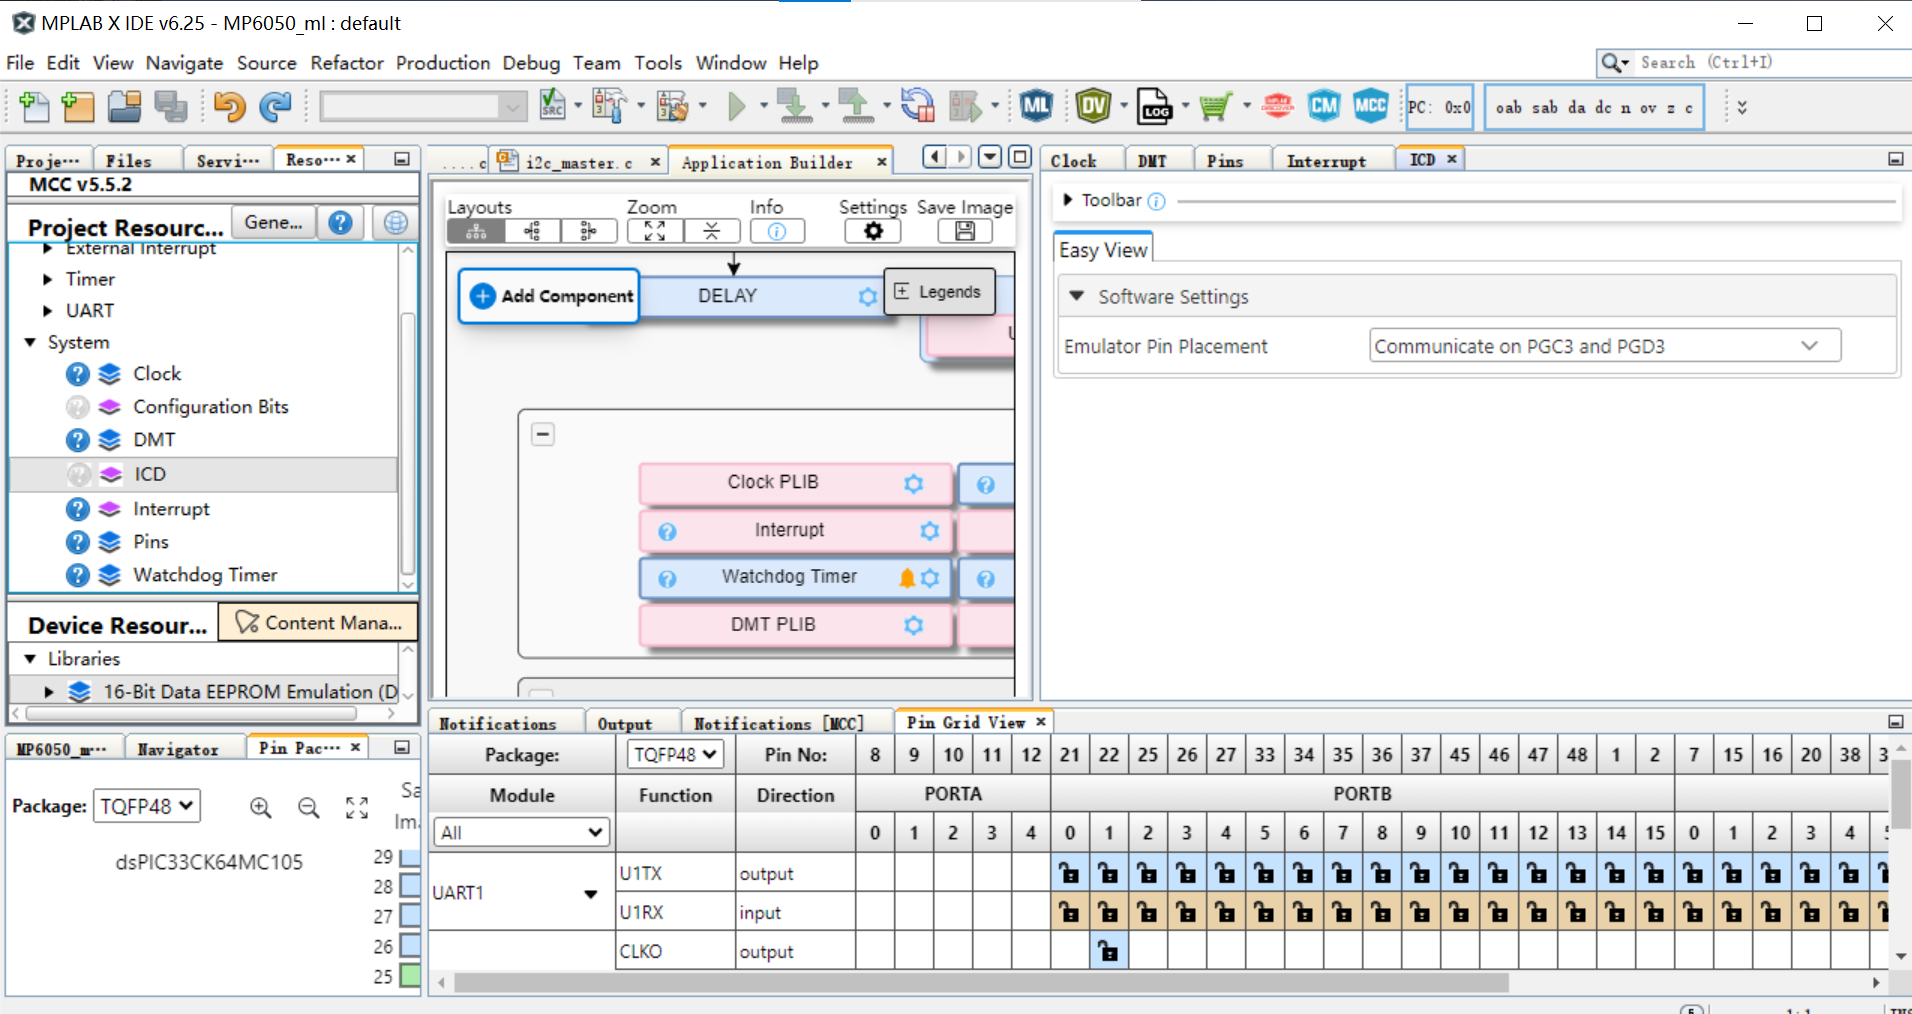1912x1014 pixels.
Task: Expand 16-Bit Data EEPROM Emulation library
Action: (48, 692)
